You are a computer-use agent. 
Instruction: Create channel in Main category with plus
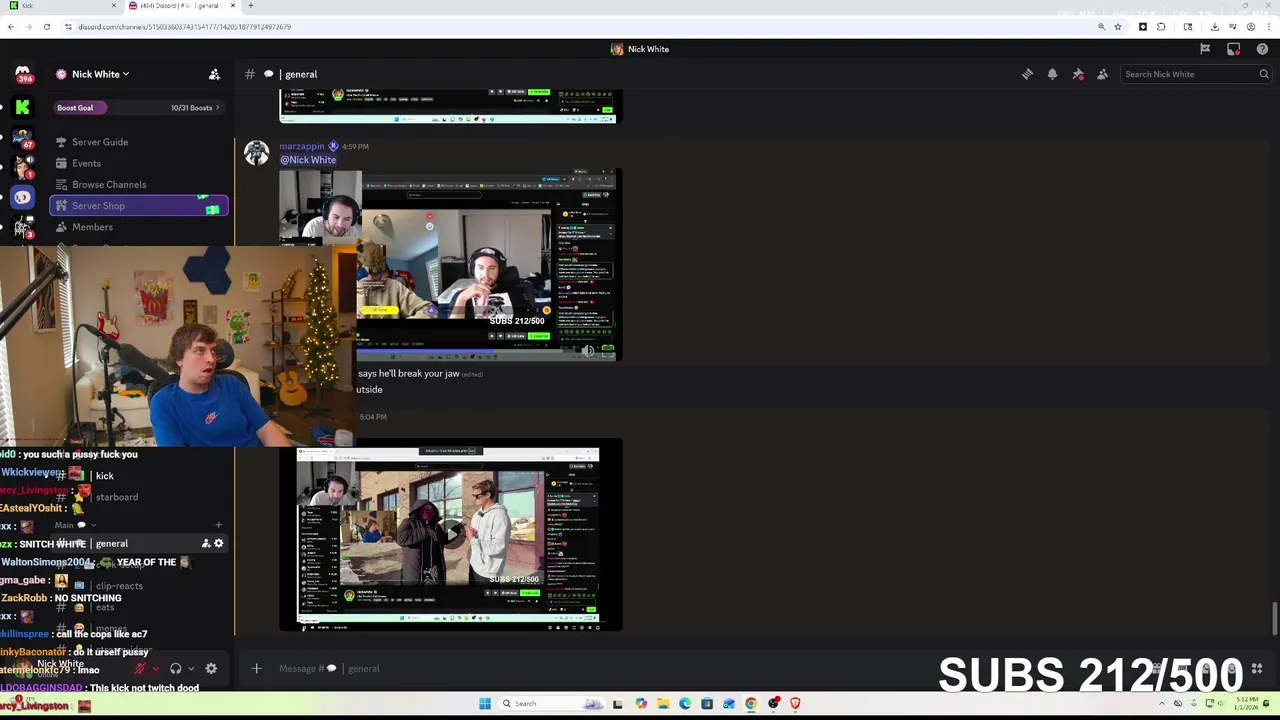219,524
